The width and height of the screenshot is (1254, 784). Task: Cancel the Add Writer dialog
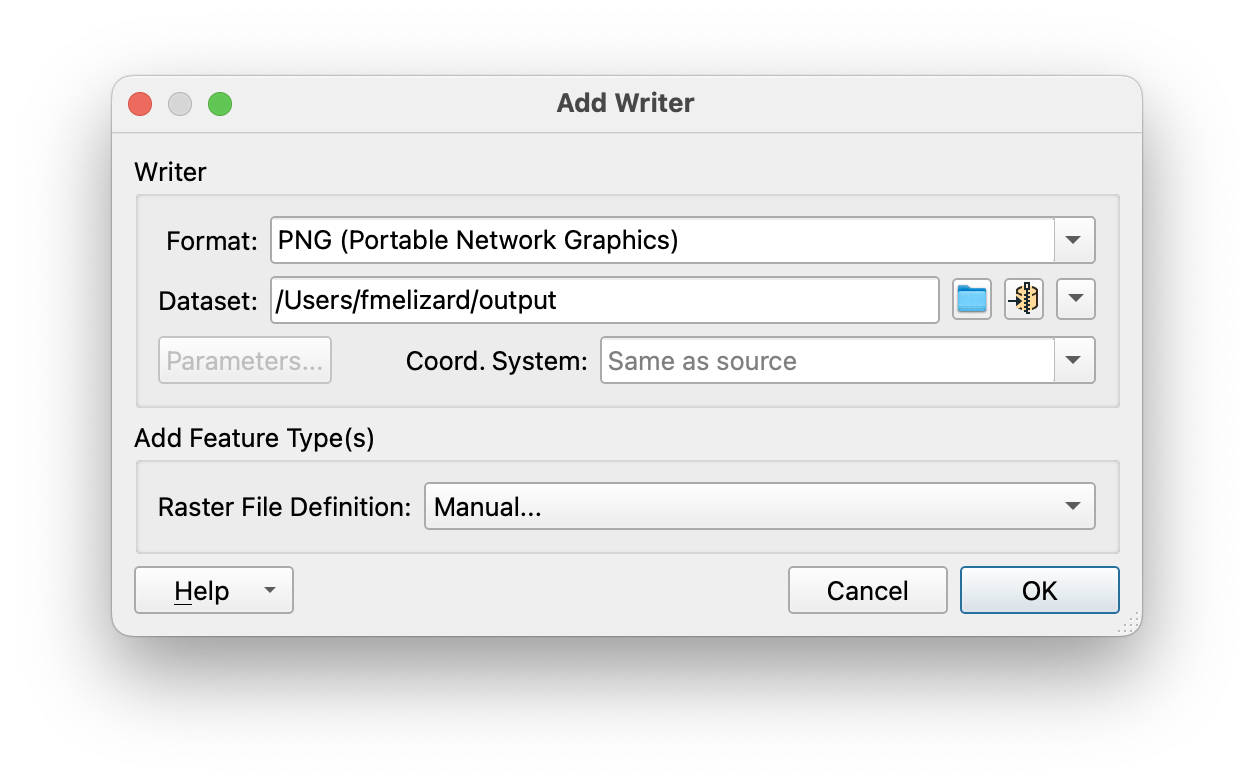coord(867,590)
